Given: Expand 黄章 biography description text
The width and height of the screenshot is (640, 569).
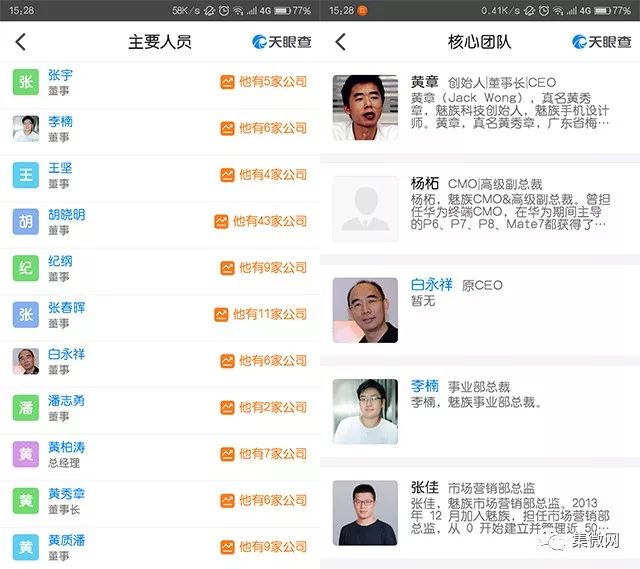Looking at the screenshot, I should tap(510, 110).
